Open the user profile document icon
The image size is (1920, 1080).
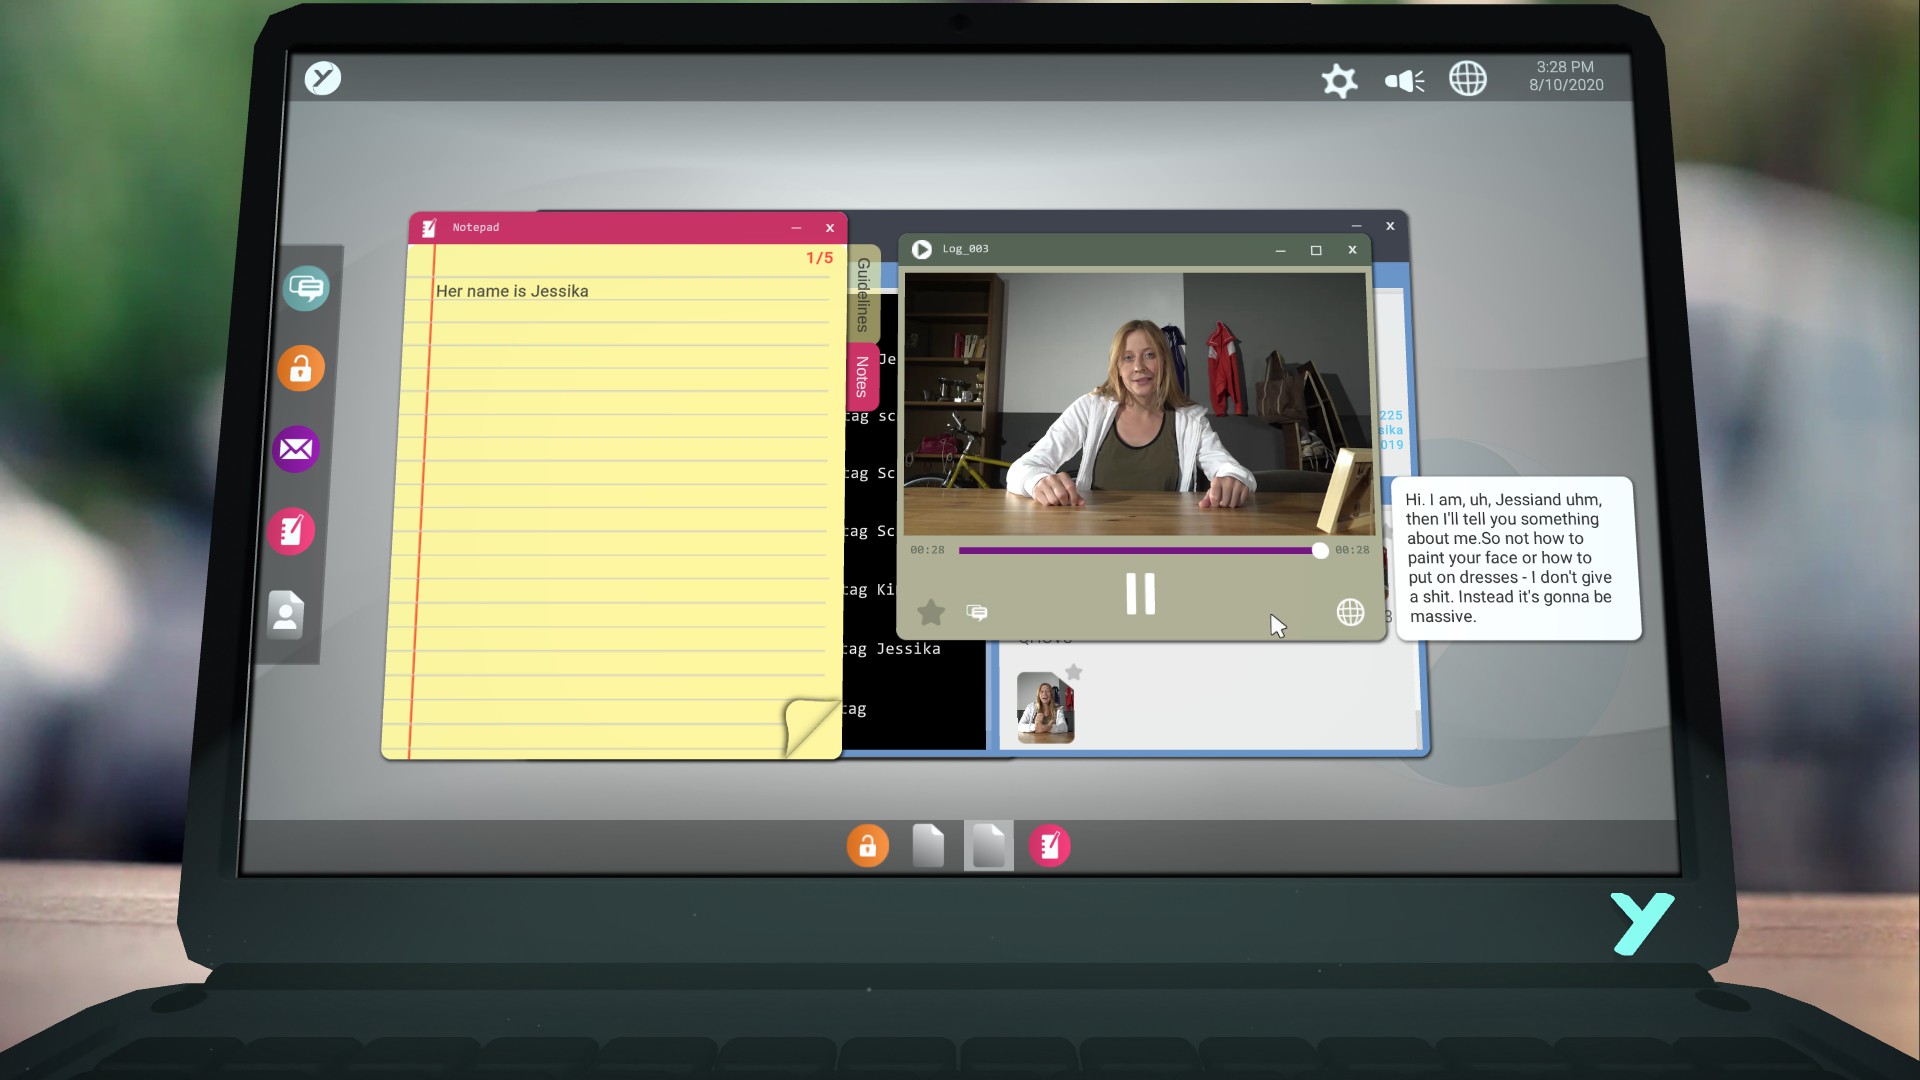click(x=286, y=614)
